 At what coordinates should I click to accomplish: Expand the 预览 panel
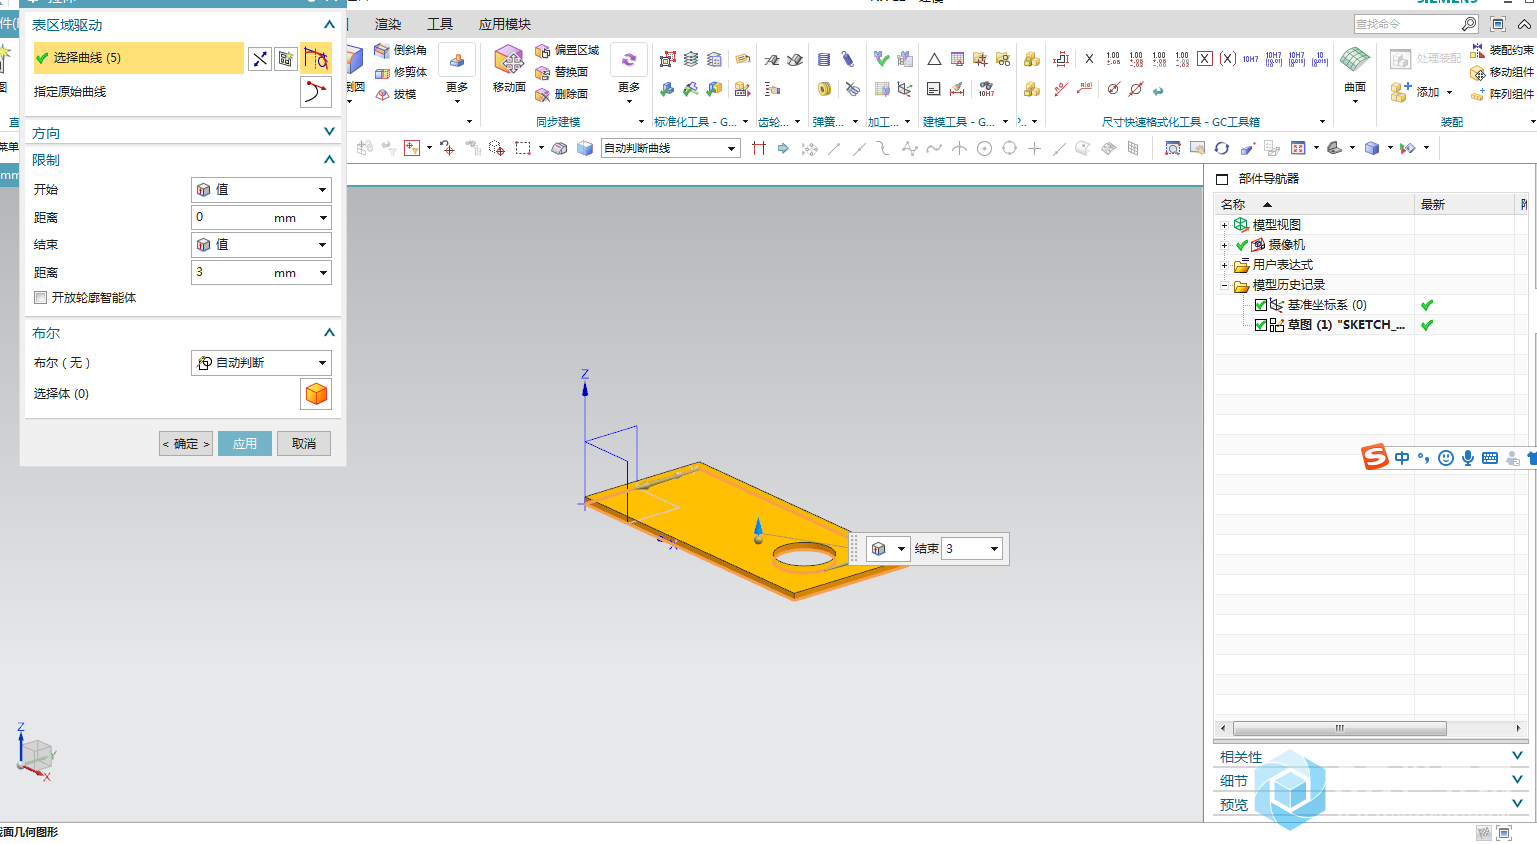tap(1517, 803)
